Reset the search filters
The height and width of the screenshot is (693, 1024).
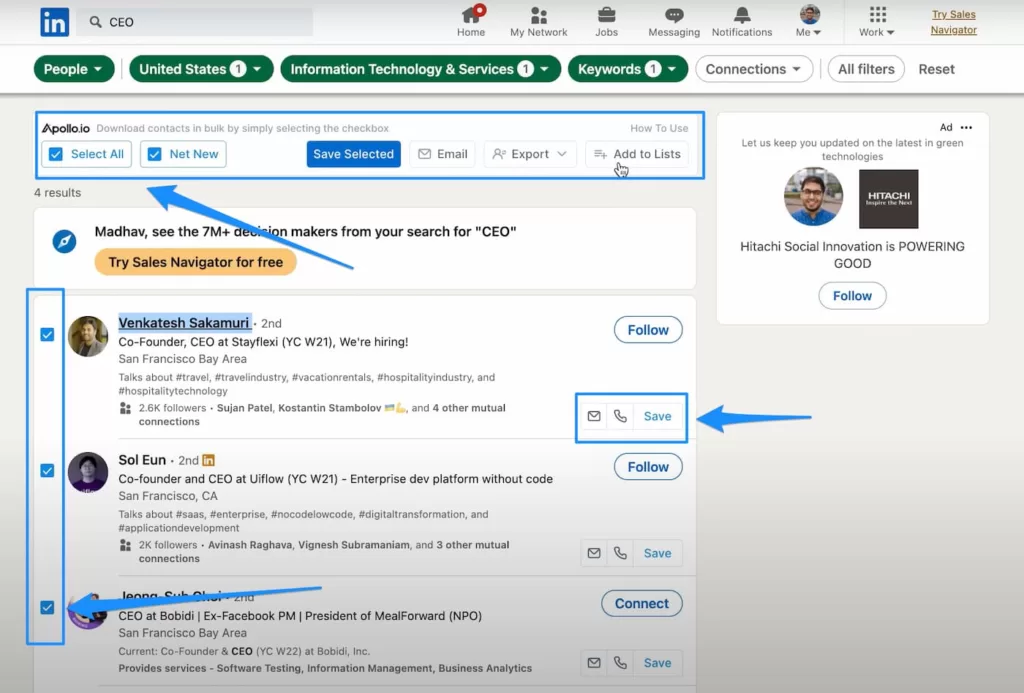936,69
